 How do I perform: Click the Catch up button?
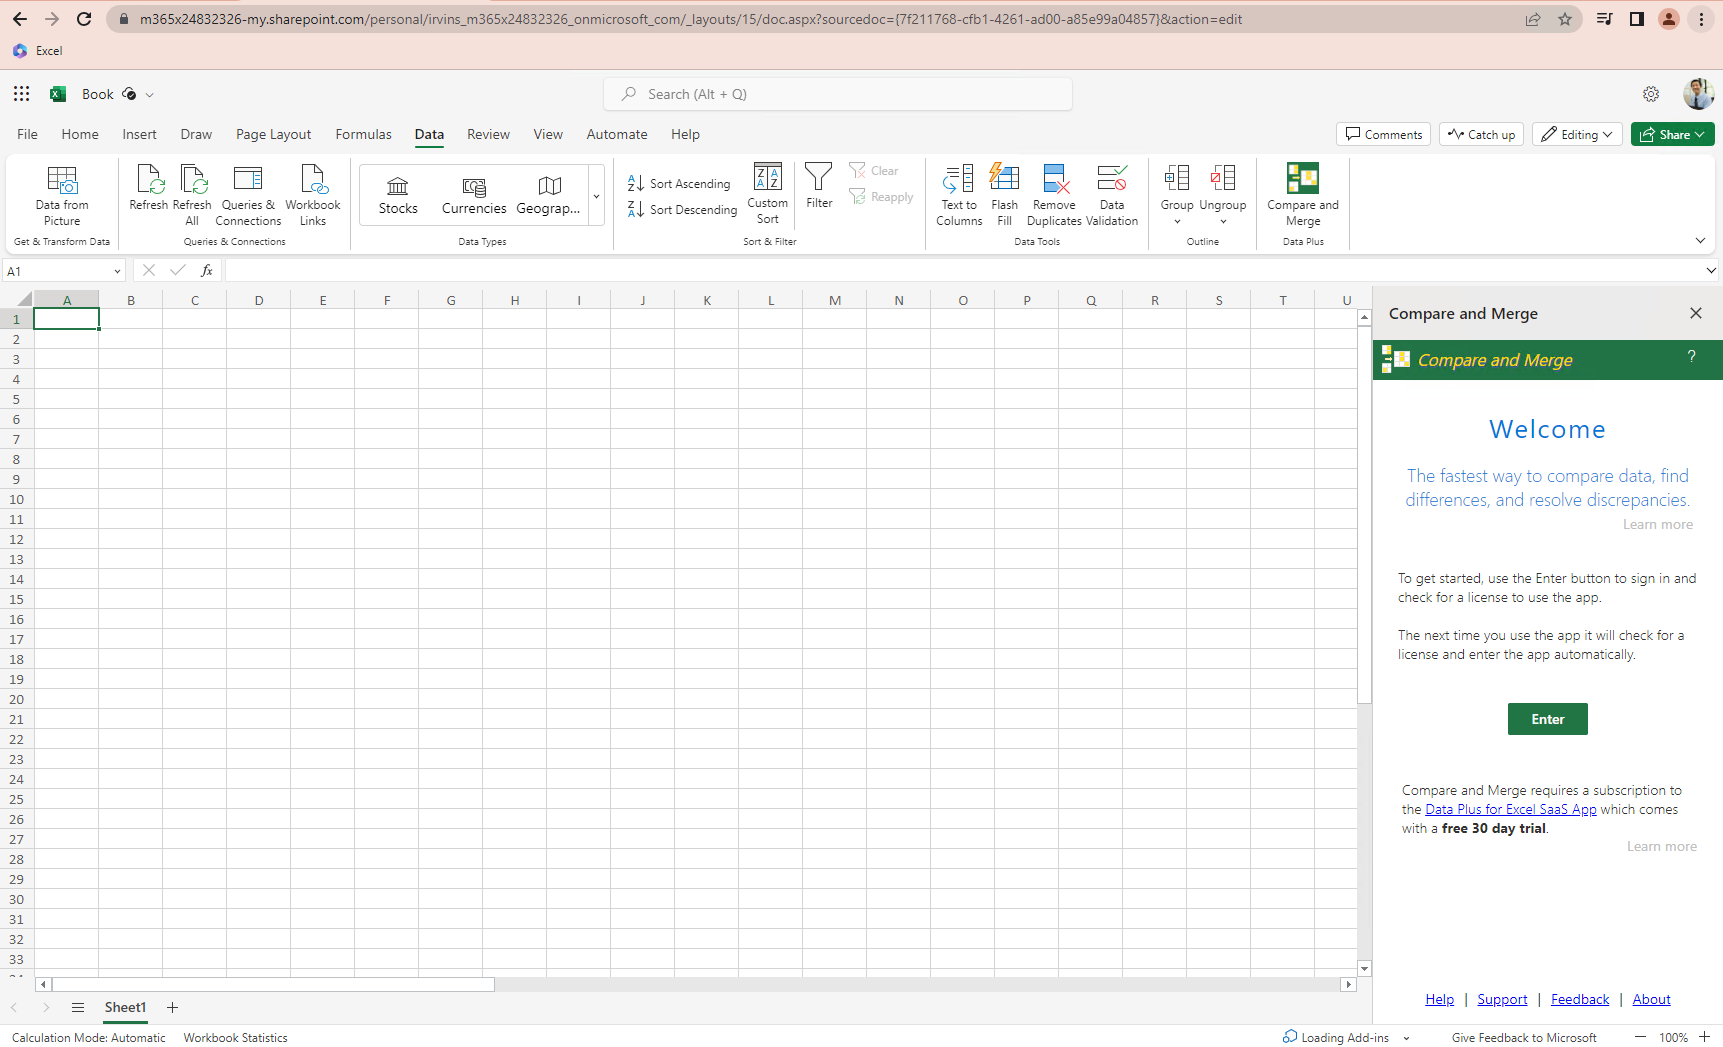[1481, 134]
